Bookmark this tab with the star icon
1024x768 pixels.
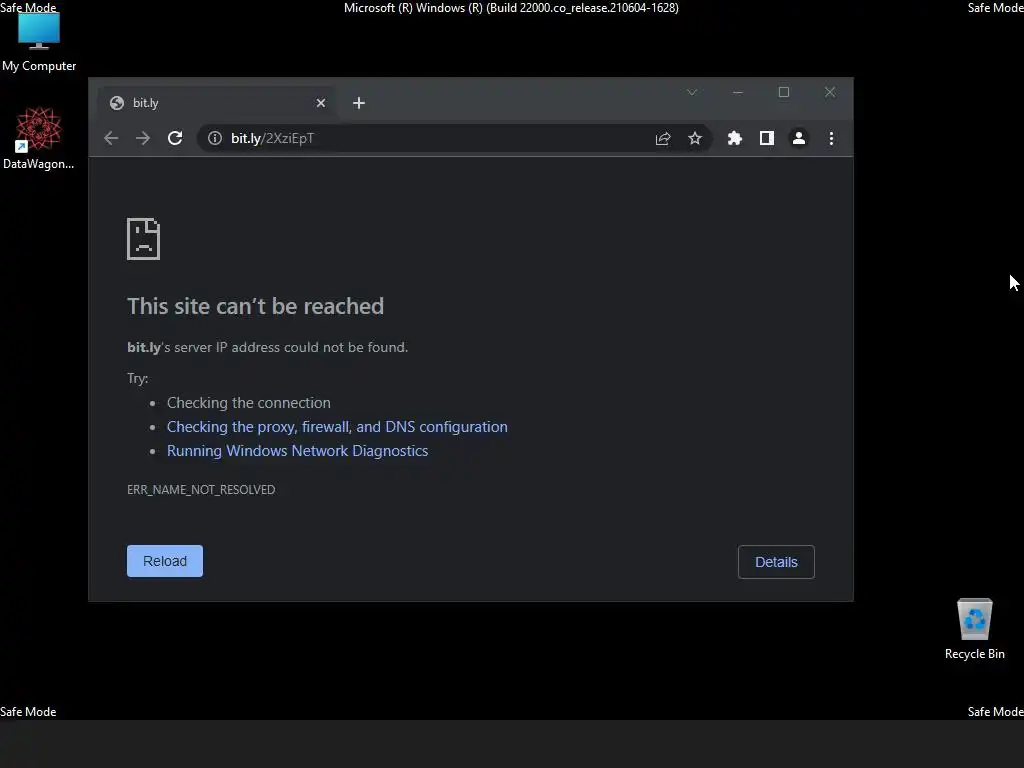[x=695, y=138]
